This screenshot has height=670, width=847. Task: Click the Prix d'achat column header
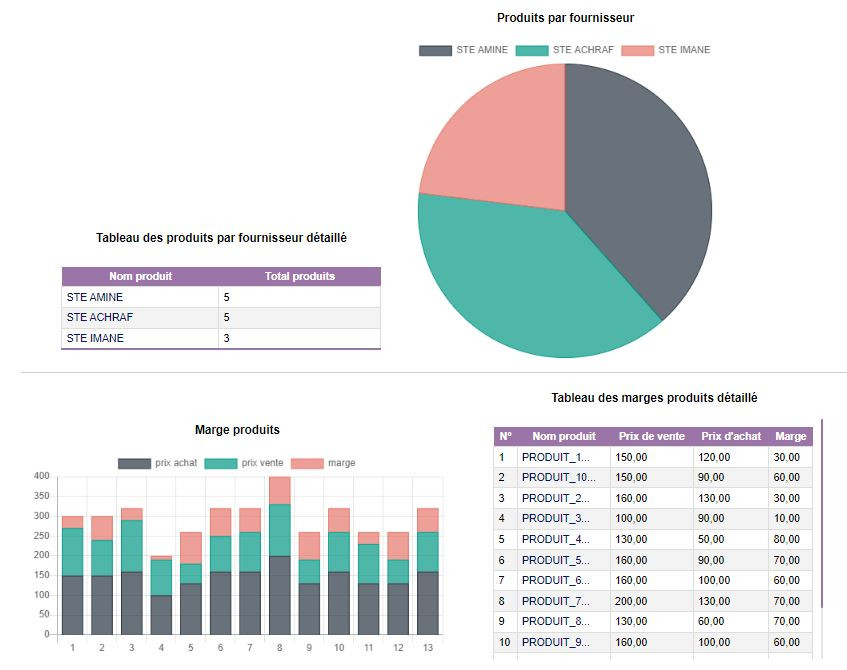click(x=731, y=436)
